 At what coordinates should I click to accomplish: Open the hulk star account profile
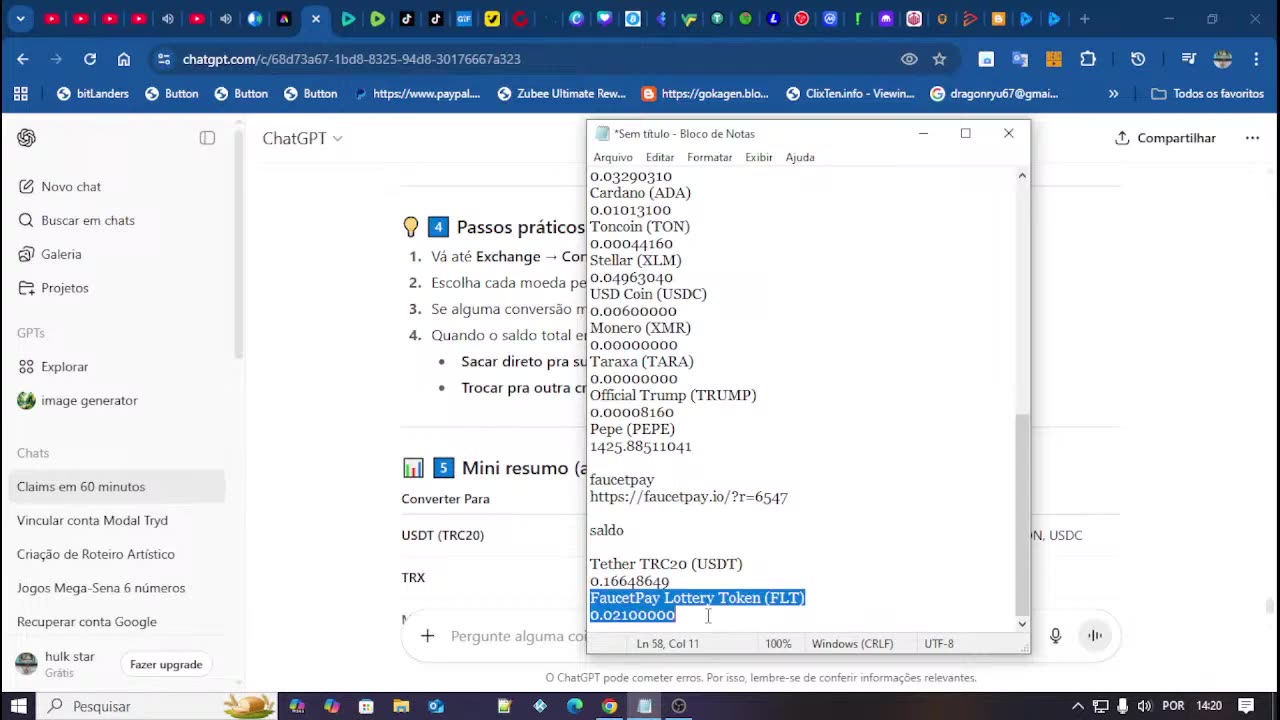[x=60, y=664]
